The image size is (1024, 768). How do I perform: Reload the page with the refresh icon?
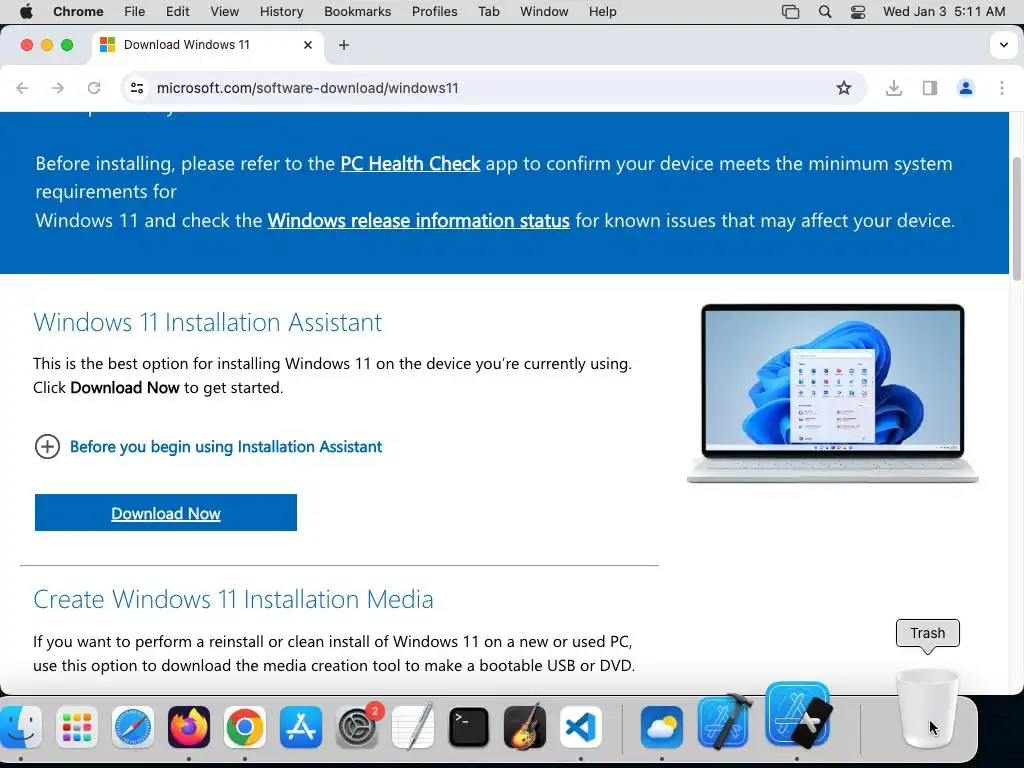(94, 88)
